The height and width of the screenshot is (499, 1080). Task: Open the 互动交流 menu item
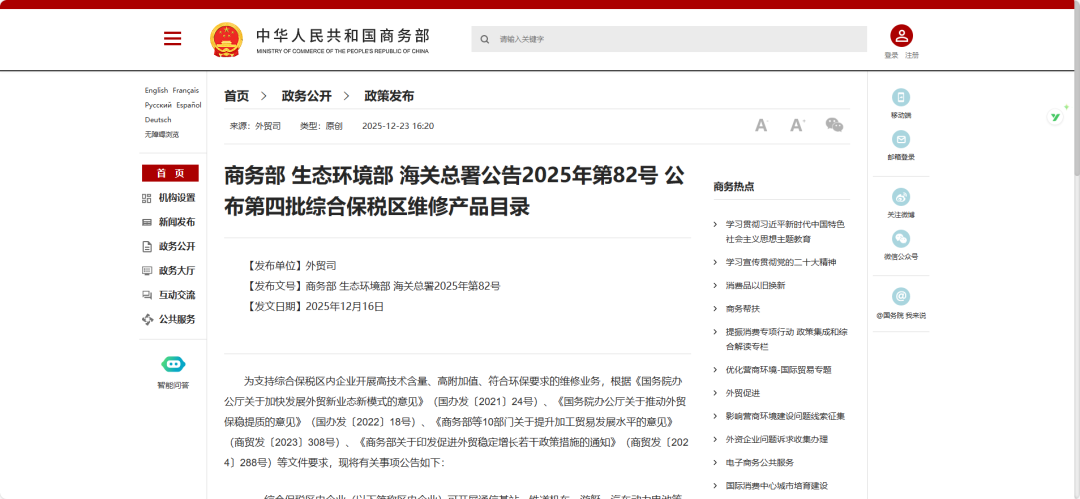[177, 295]
